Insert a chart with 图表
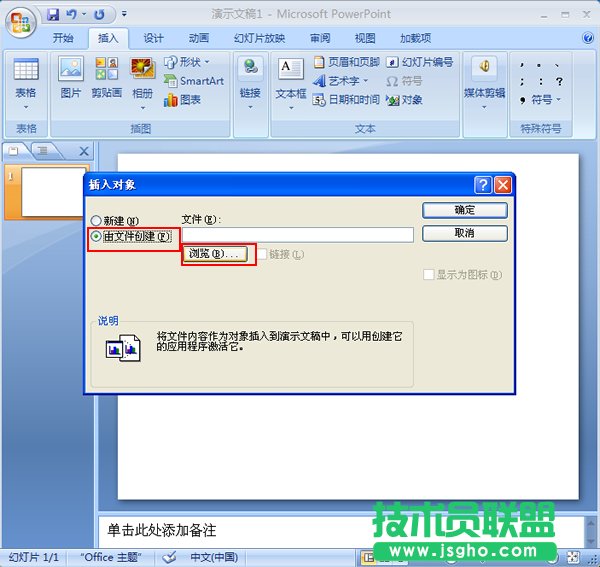This screenshot has width=600, height=567. 182,100
